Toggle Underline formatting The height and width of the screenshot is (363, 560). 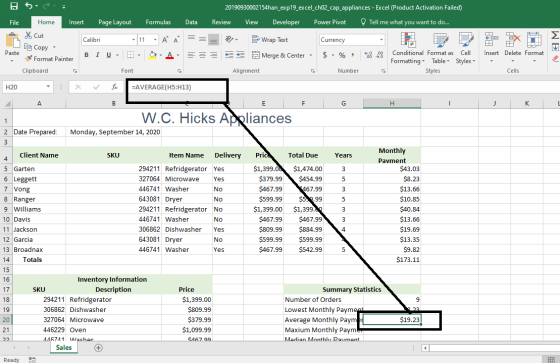point(109,55)
